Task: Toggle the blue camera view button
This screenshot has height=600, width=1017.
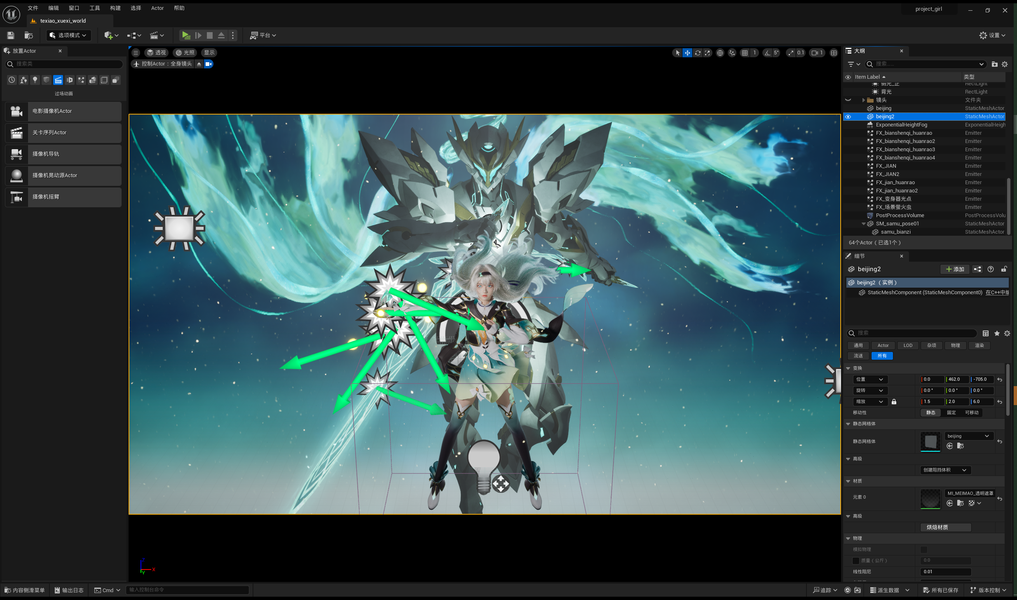Action: coord(209,64)
